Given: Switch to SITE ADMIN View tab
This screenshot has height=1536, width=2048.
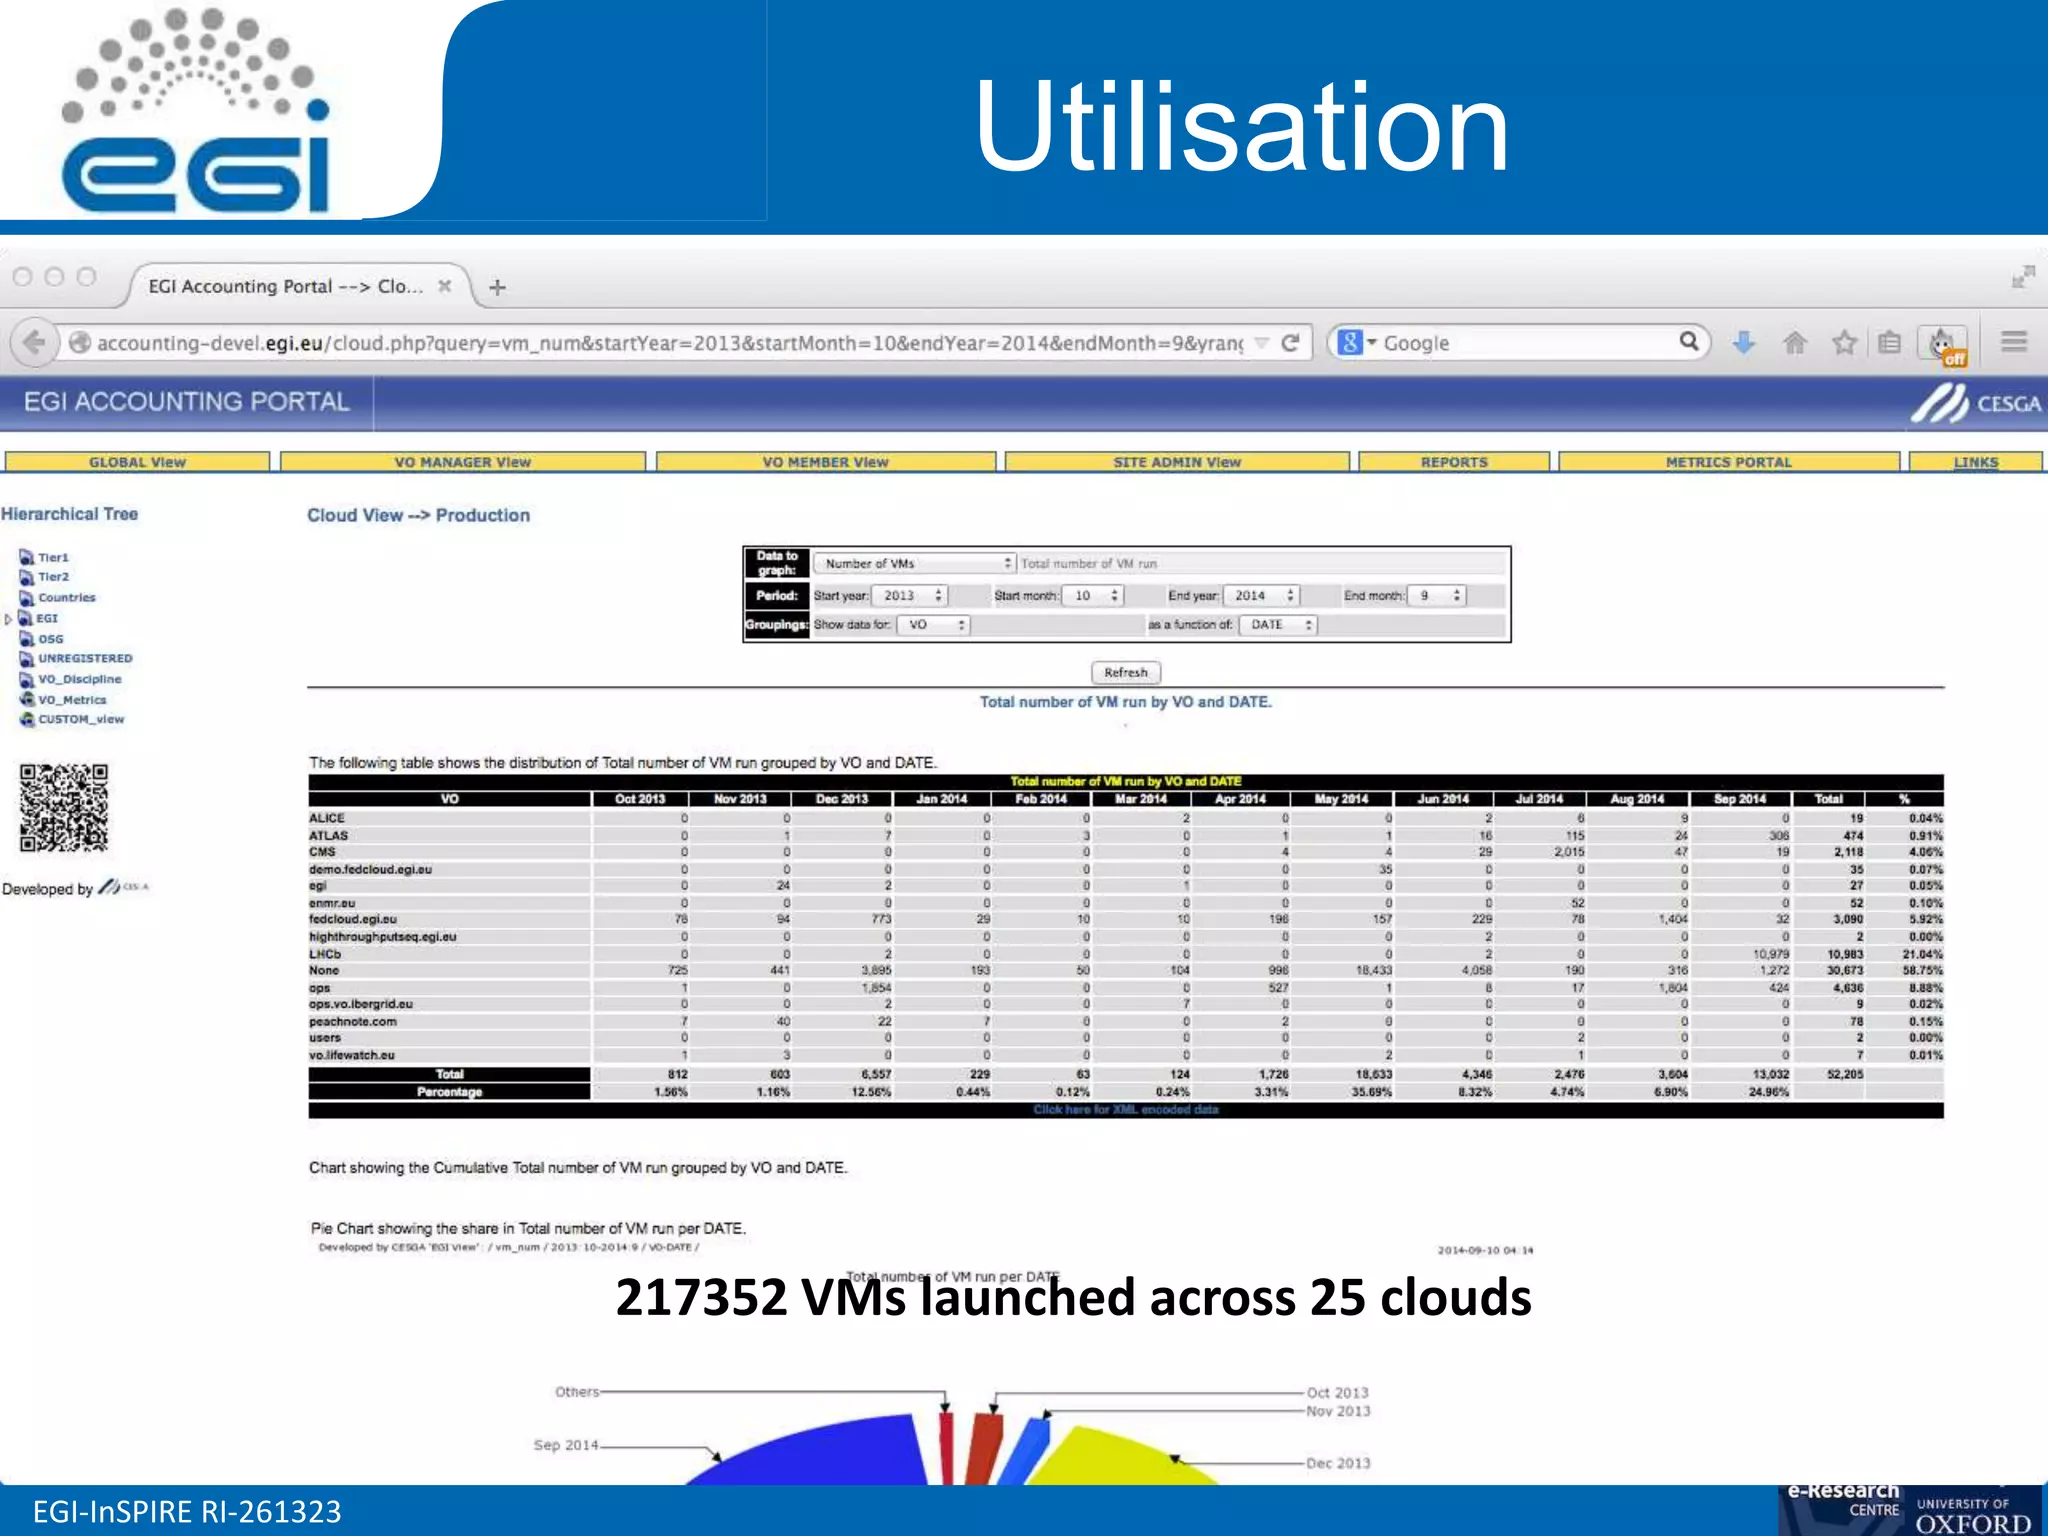Looking at the screenshot, I should click(x=1177, y=462).
